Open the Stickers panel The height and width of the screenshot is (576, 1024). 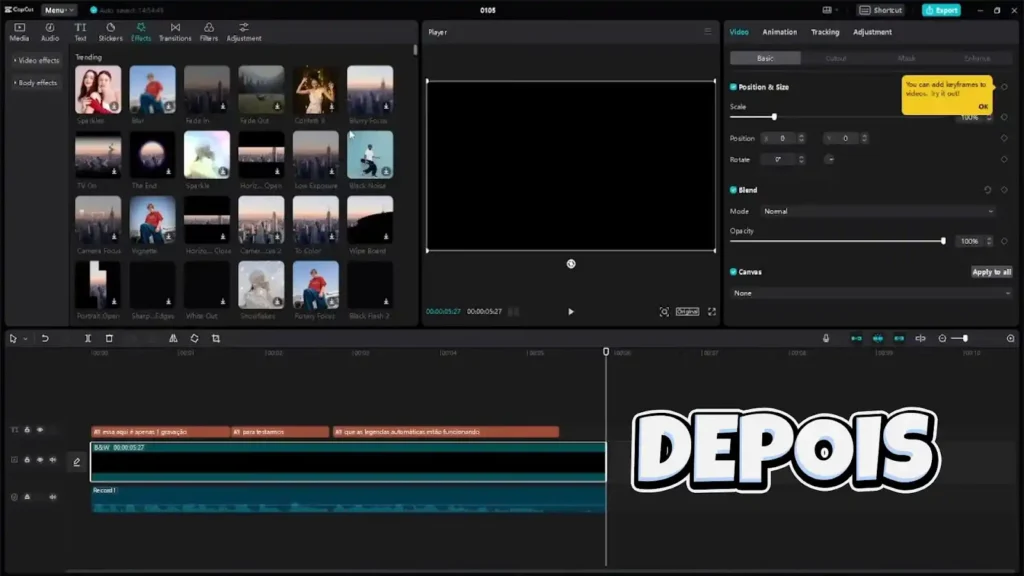110,32
